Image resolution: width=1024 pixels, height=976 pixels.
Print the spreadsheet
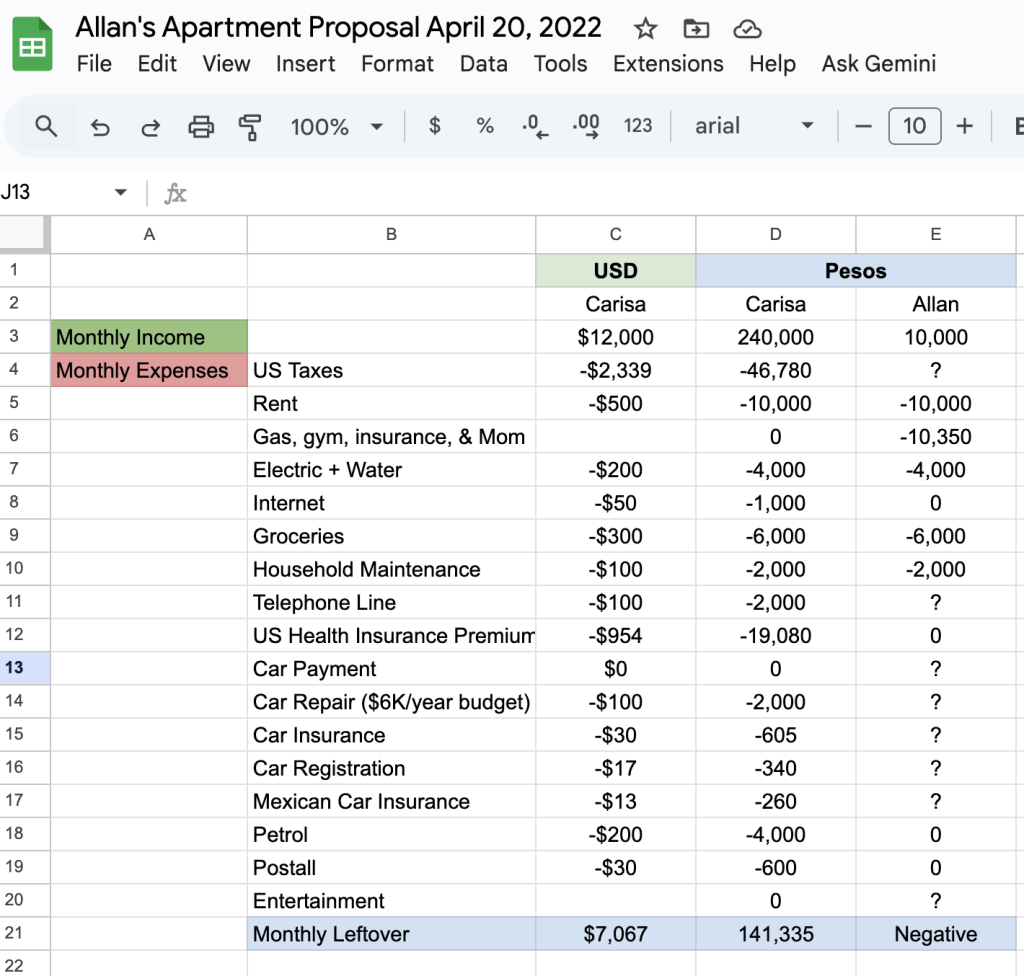tap(202, 126)
